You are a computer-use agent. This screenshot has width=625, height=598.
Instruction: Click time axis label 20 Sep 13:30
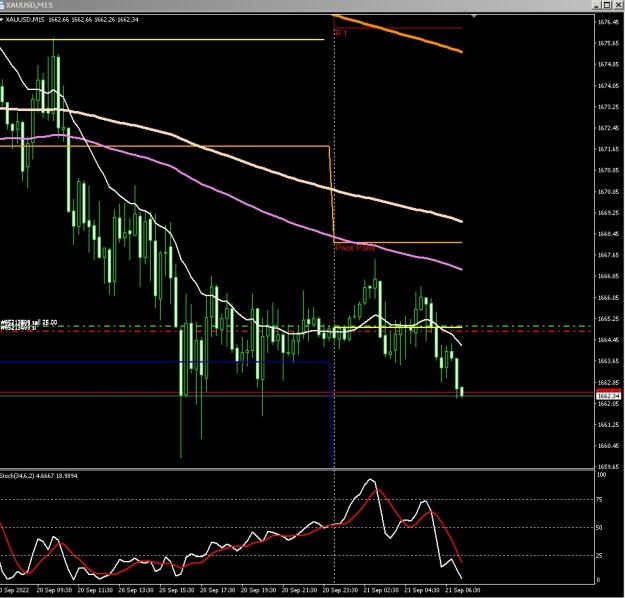(x=136, y=590)
